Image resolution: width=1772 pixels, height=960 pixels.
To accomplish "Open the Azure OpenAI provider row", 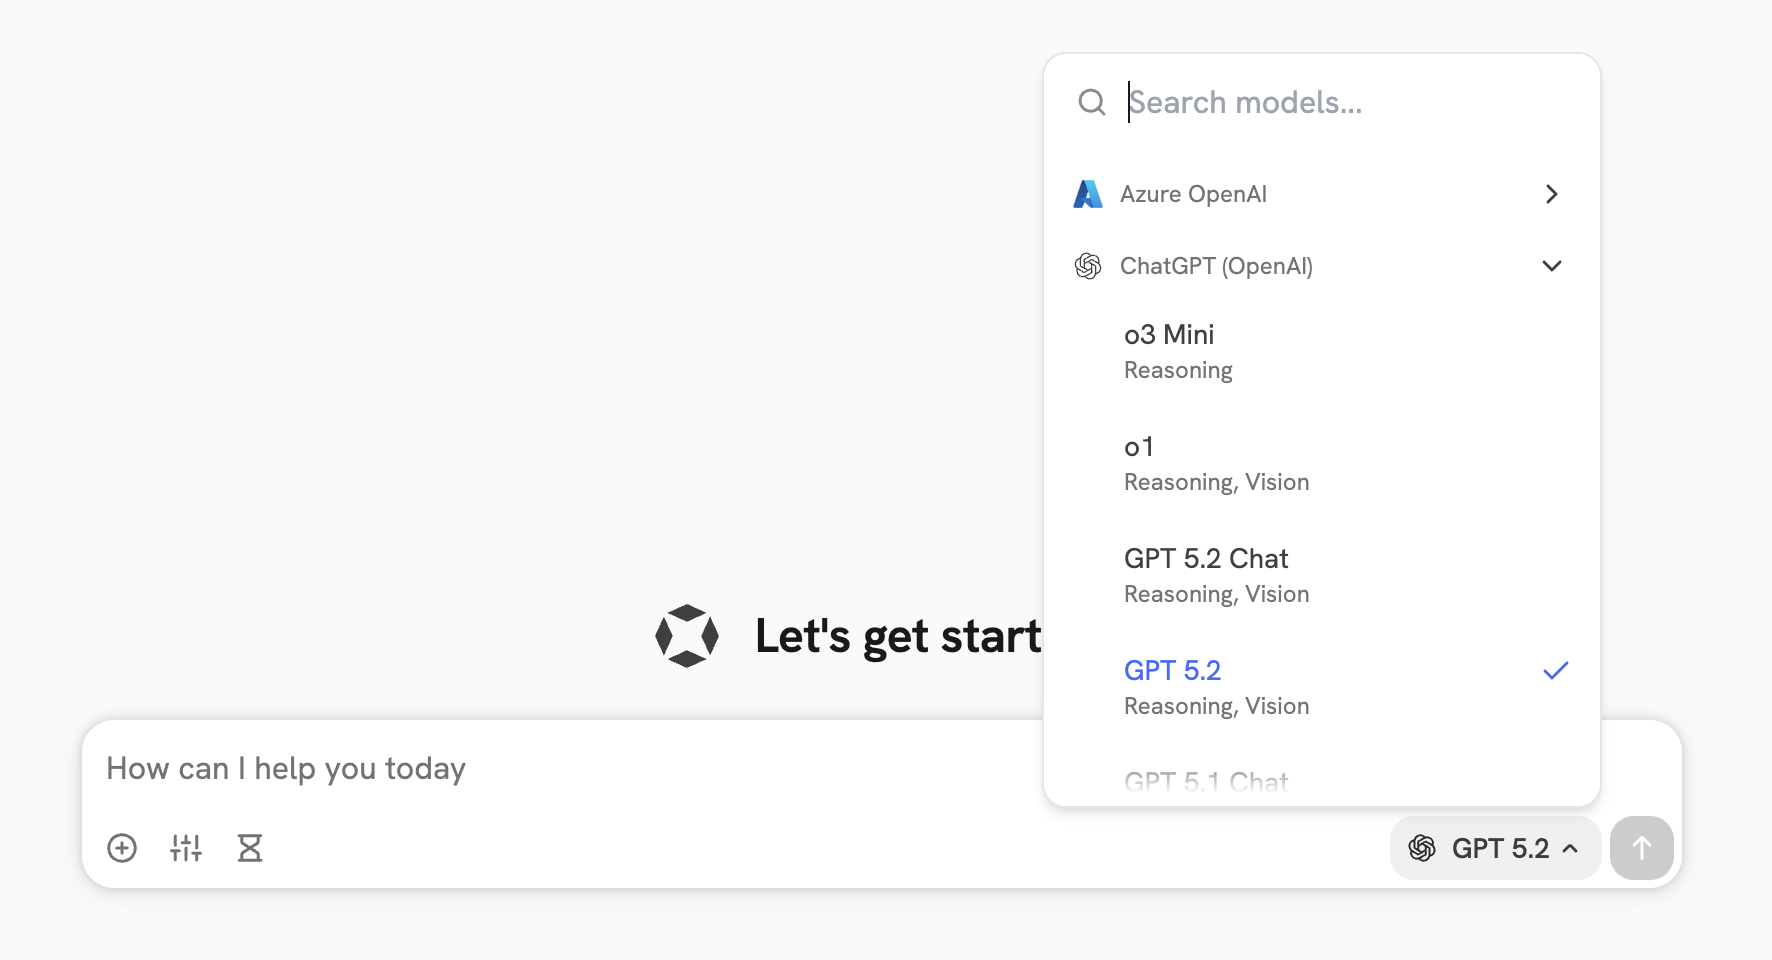I will pos(1321,194).
